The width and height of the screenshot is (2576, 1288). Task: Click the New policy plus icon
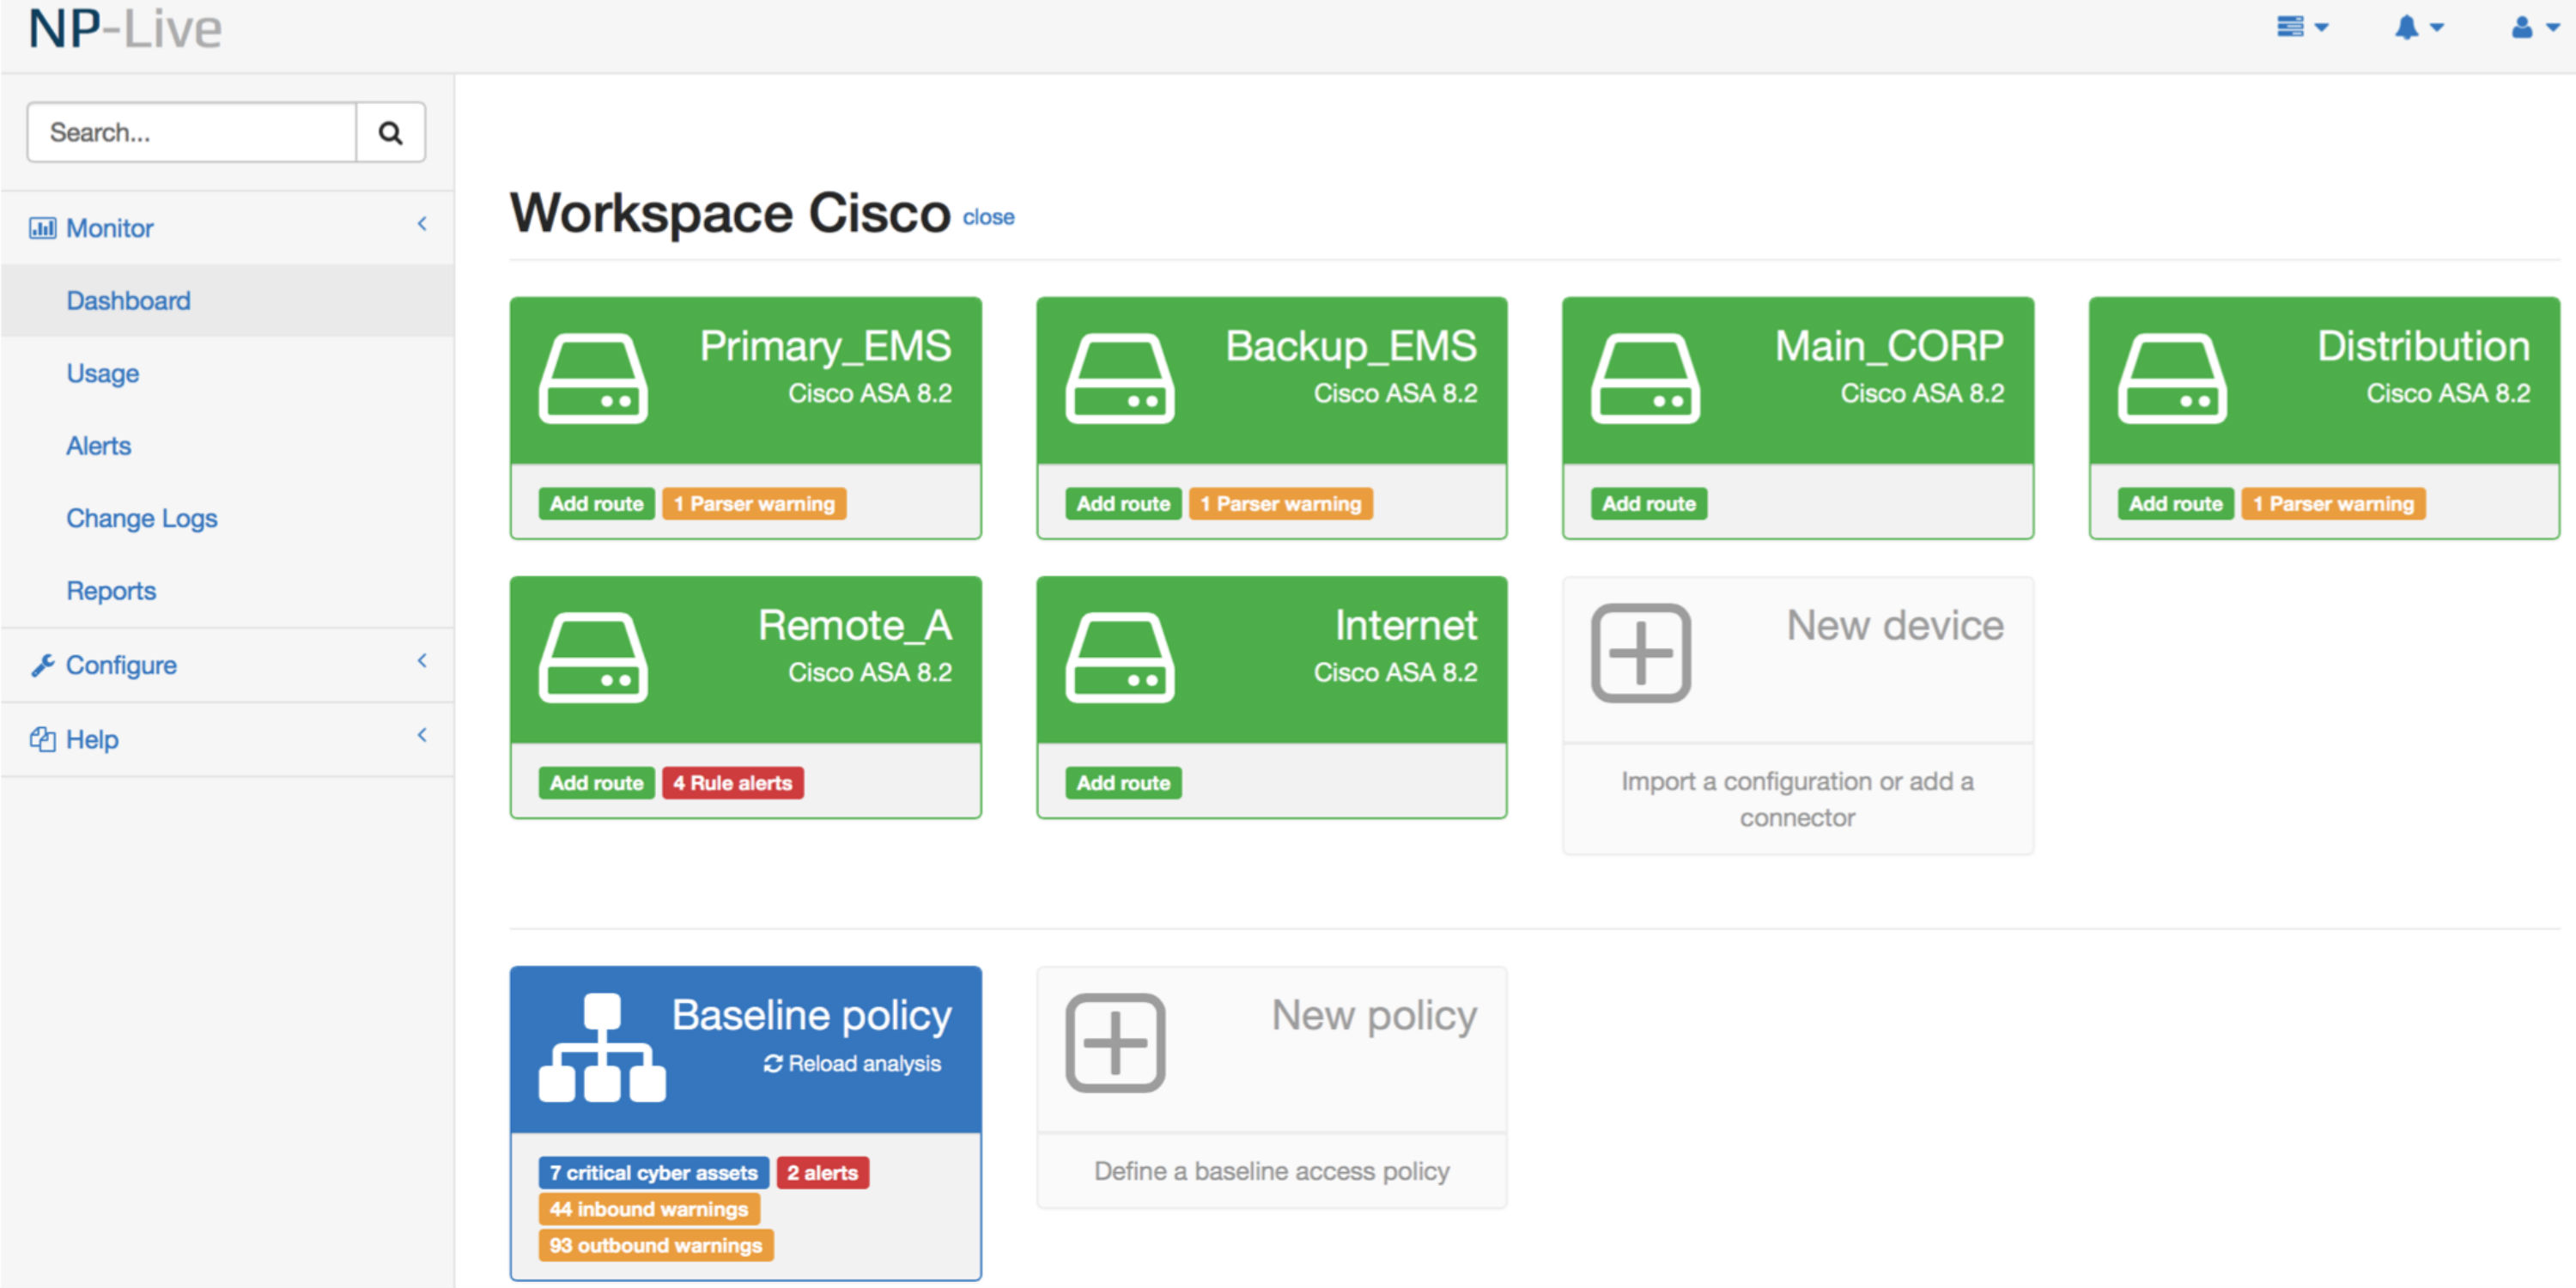[1115, 1043]
